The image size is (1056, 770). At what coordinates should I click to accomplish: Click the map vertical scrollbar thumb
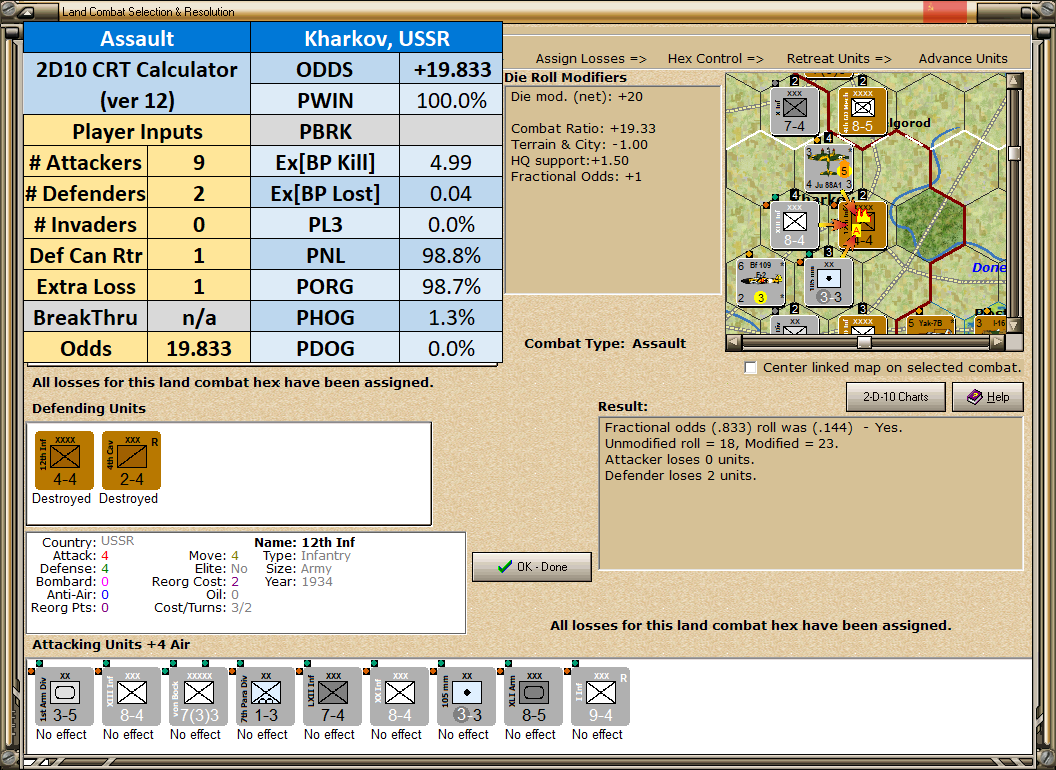[x=1014, y=153]
